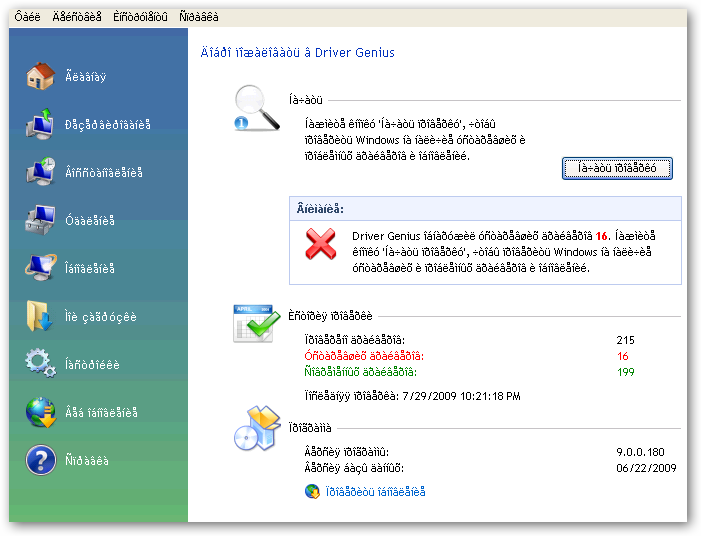Click the calendar with green checkmark icon

click(x=257, y=323)
